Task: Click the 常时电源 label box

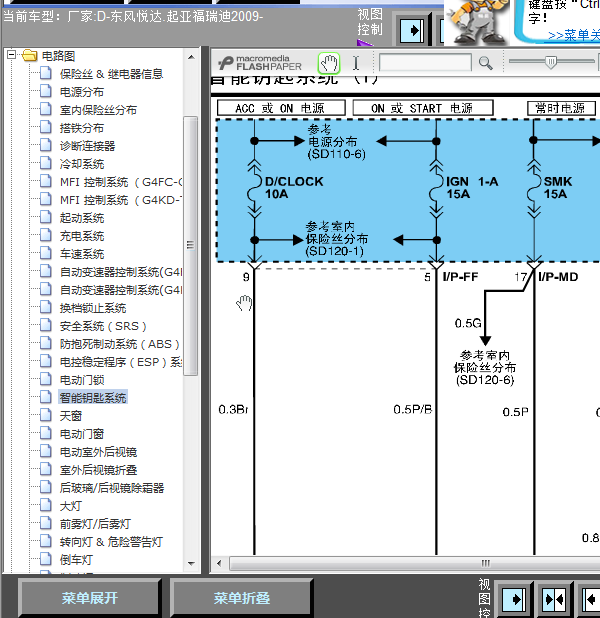Action: point(561,108)
